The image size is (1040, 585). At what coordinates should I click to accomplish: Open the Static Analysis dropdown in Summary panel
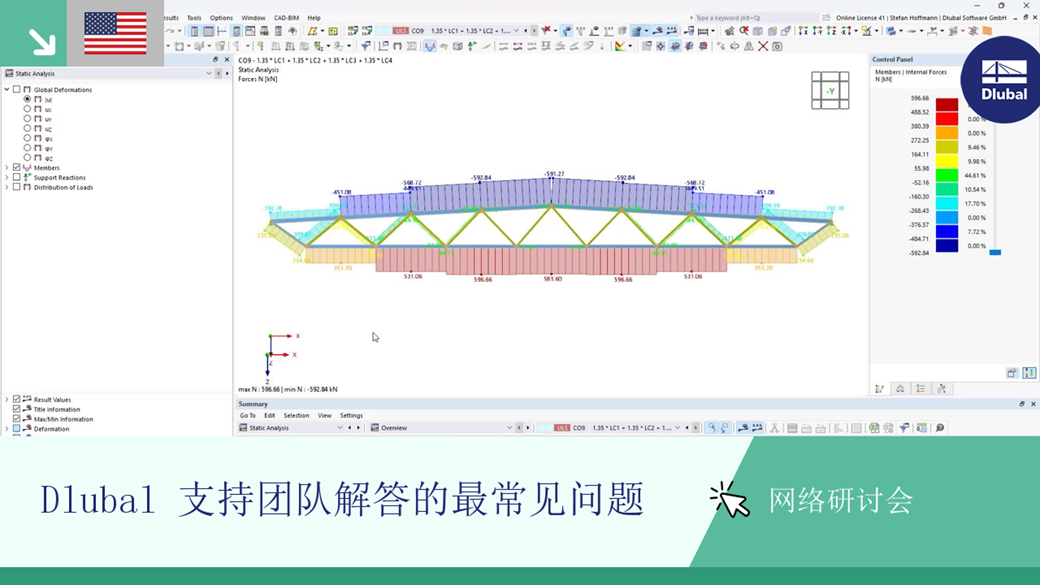point(340,428)
